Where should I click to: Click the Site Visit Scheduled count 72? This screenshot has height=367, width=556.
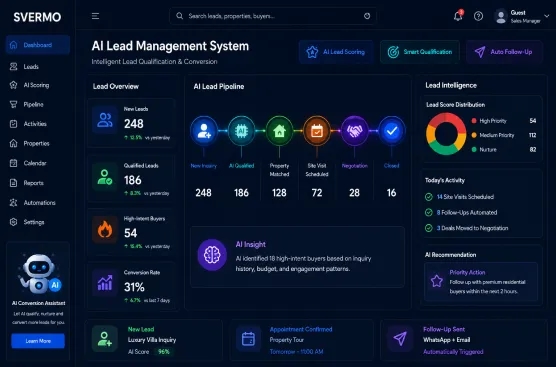pyautogui.click(x=317, y=193)
